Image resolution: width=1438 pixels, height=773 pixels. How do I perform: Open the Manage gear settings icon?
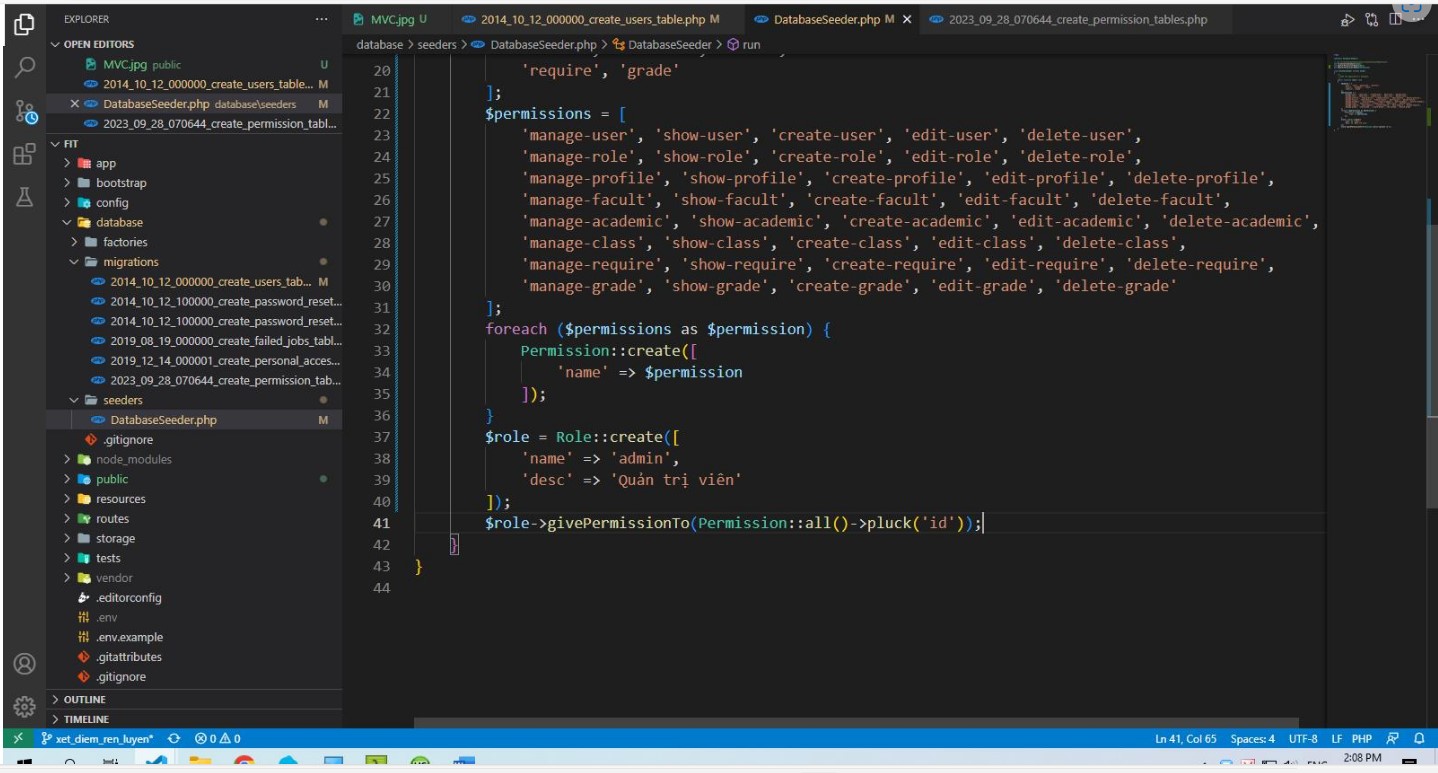[x=25, y=706]
